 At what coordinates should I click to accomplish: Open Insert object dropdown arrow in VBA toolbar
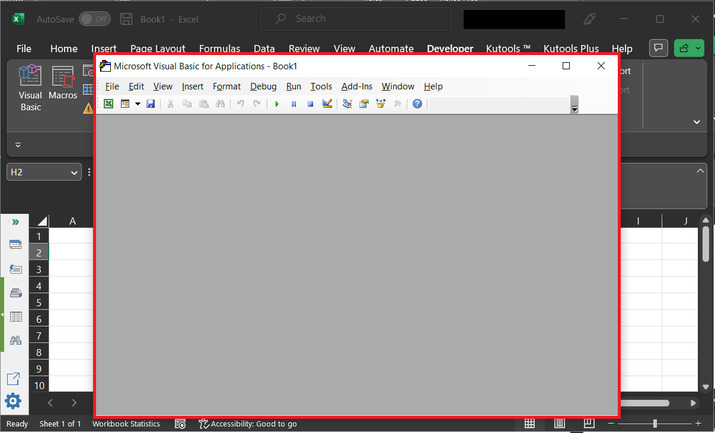[x=137, y=104]
